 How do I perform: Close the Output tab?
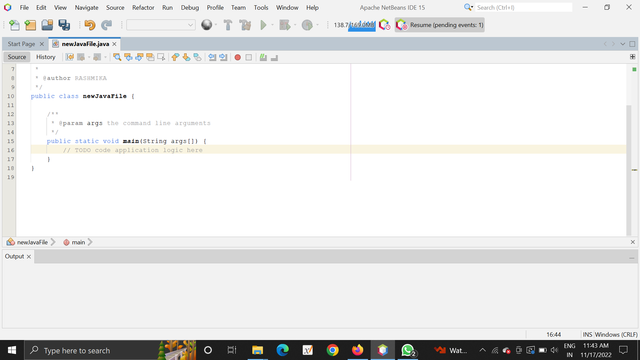coord(29,257)
